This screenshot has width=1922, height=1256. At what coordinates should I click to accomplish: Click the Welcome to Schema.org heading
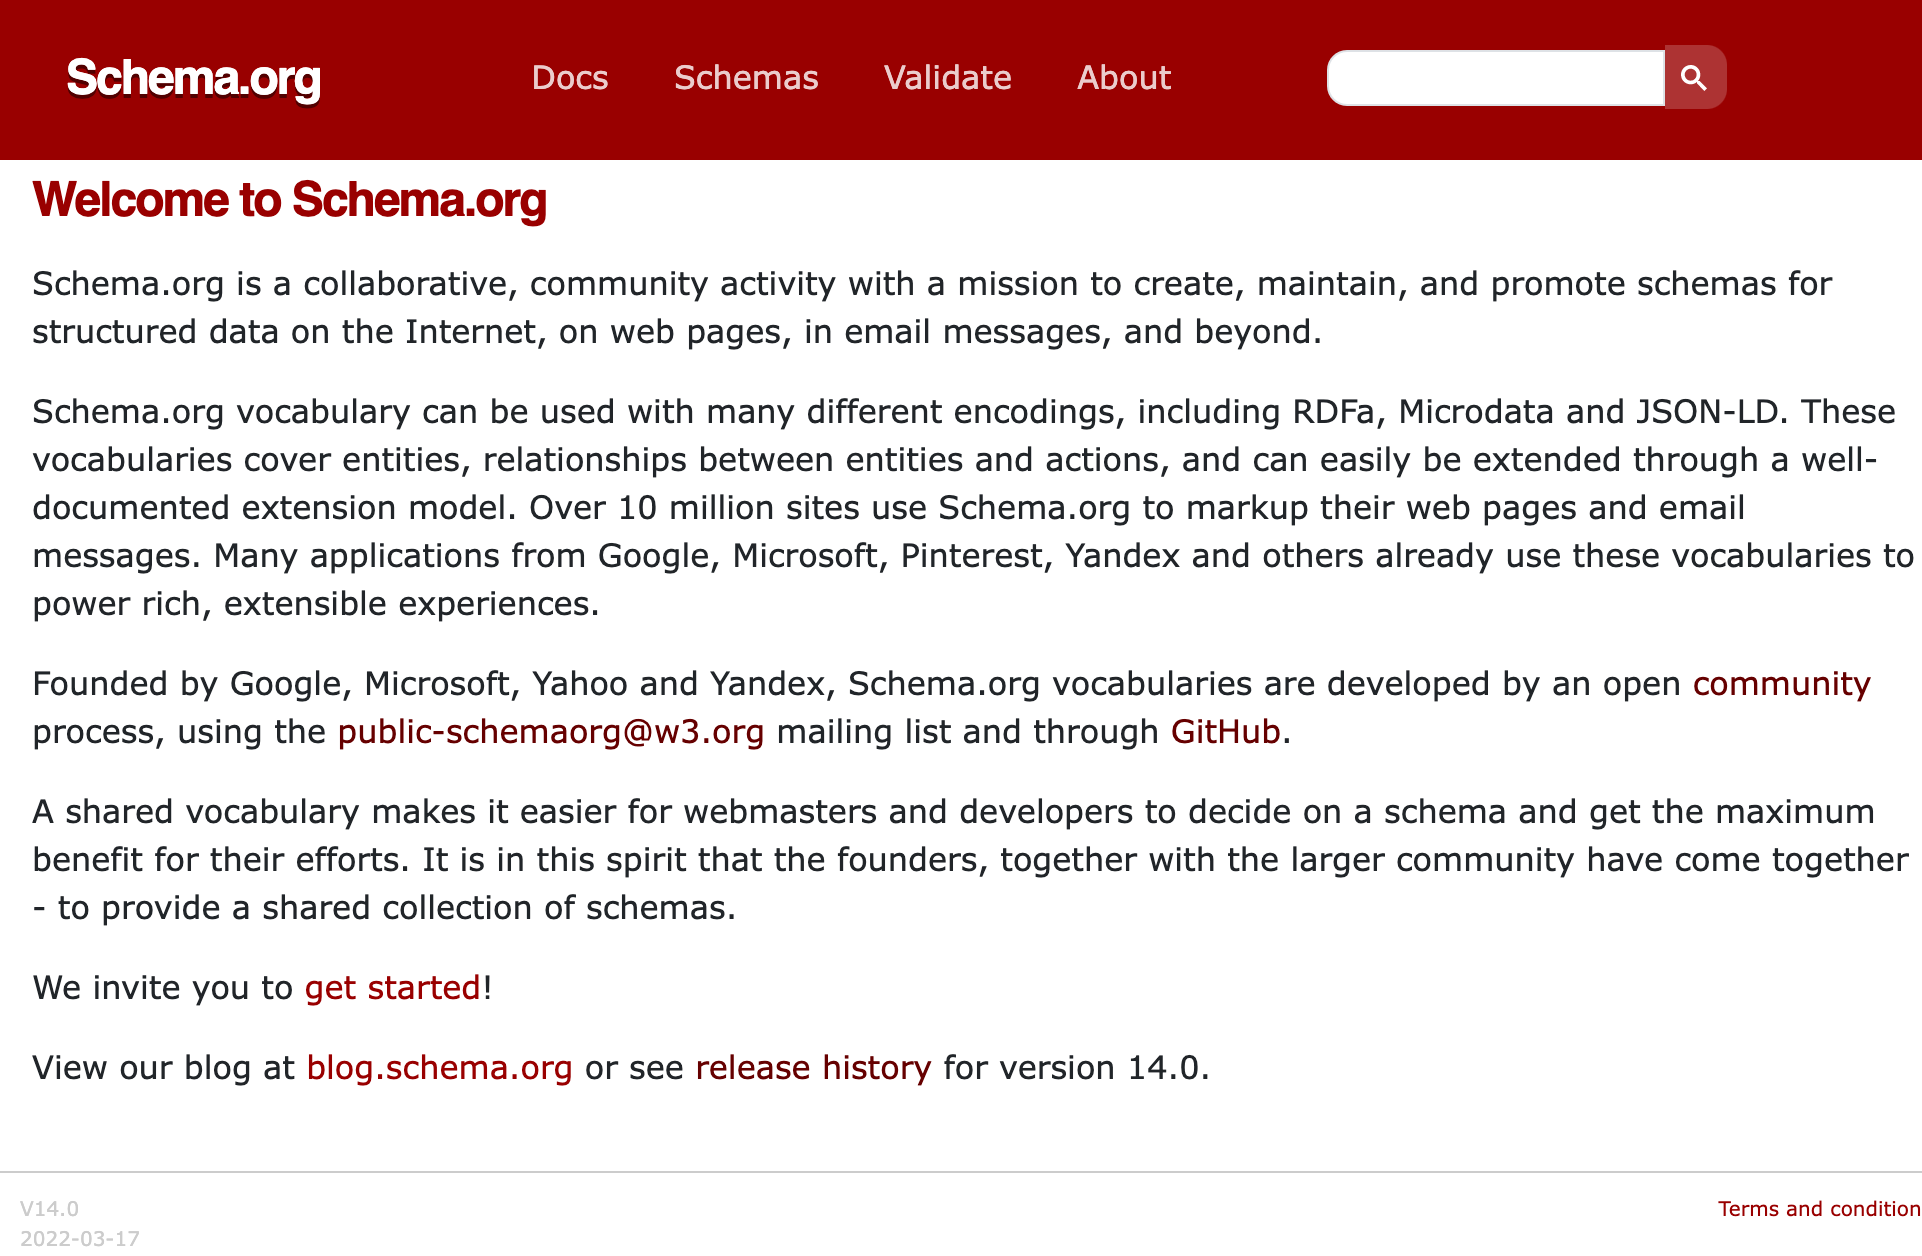[290, 200]
